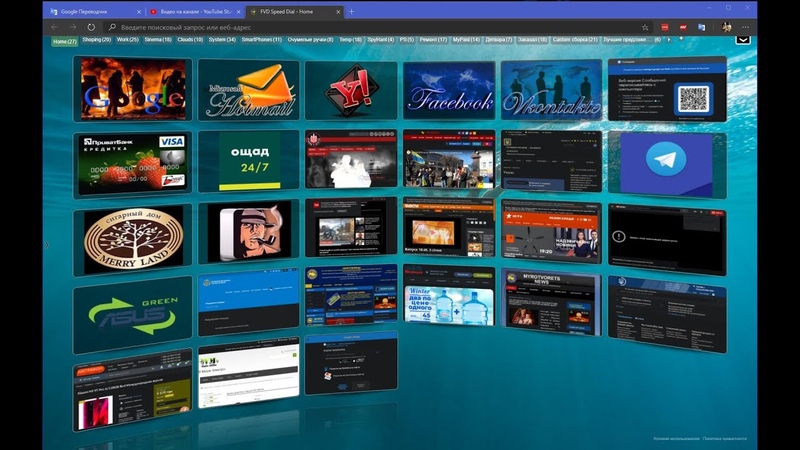The width and height of the screenshot is (800, 450).
Task: Select the SmartPhones (11) group tab
Action: [261, 40]
